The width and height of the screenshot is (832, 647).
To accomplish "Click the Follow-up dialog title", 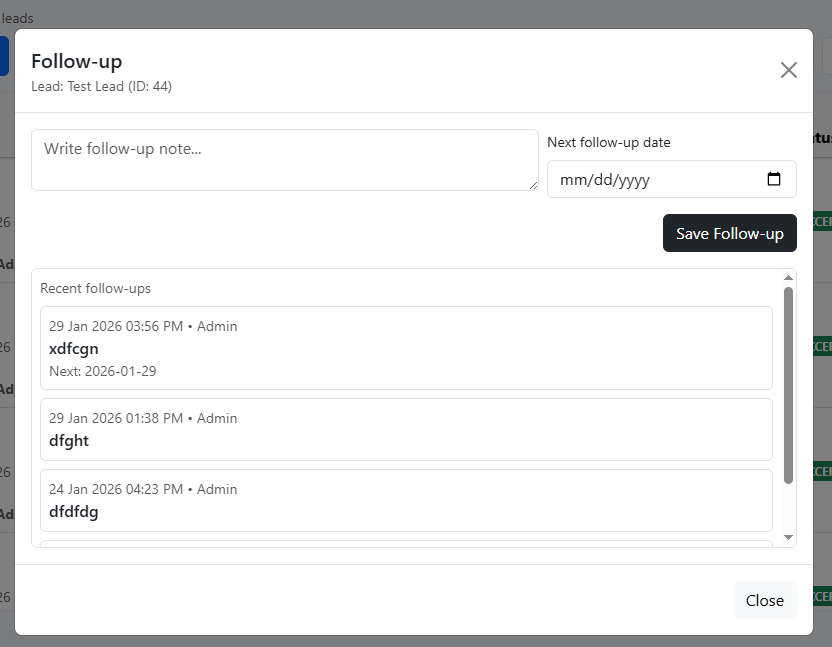I will (76, 61).
